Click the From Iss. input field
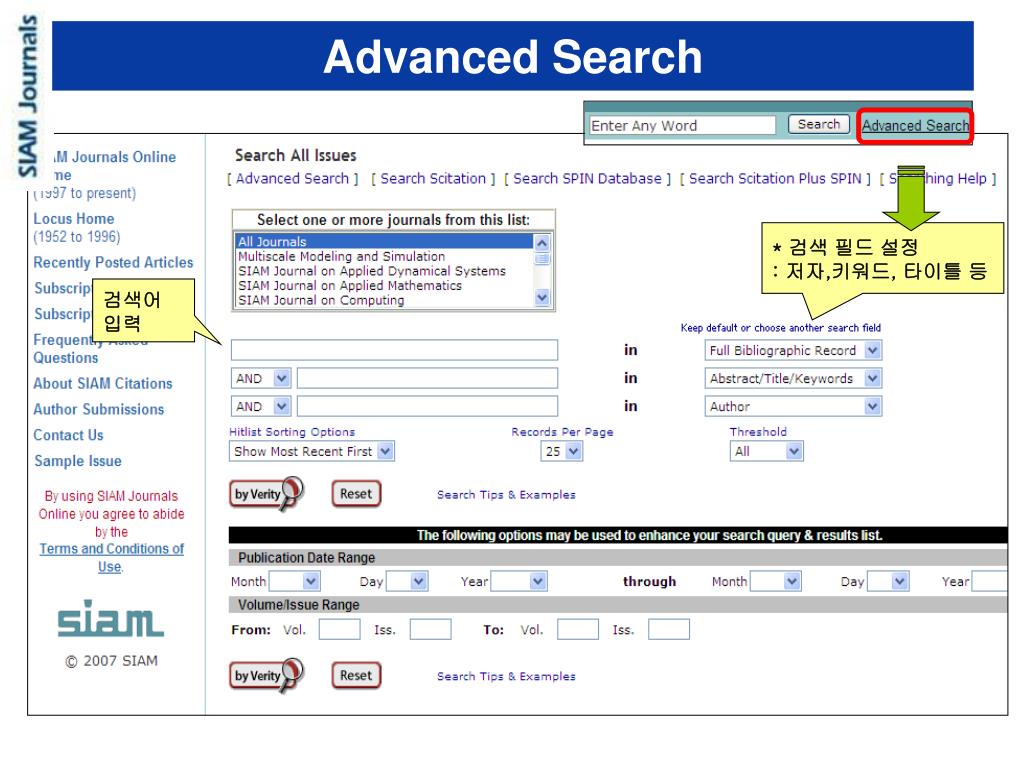Image resolution: width=1024 pixels, height=768 pixels. coord(430,630)
